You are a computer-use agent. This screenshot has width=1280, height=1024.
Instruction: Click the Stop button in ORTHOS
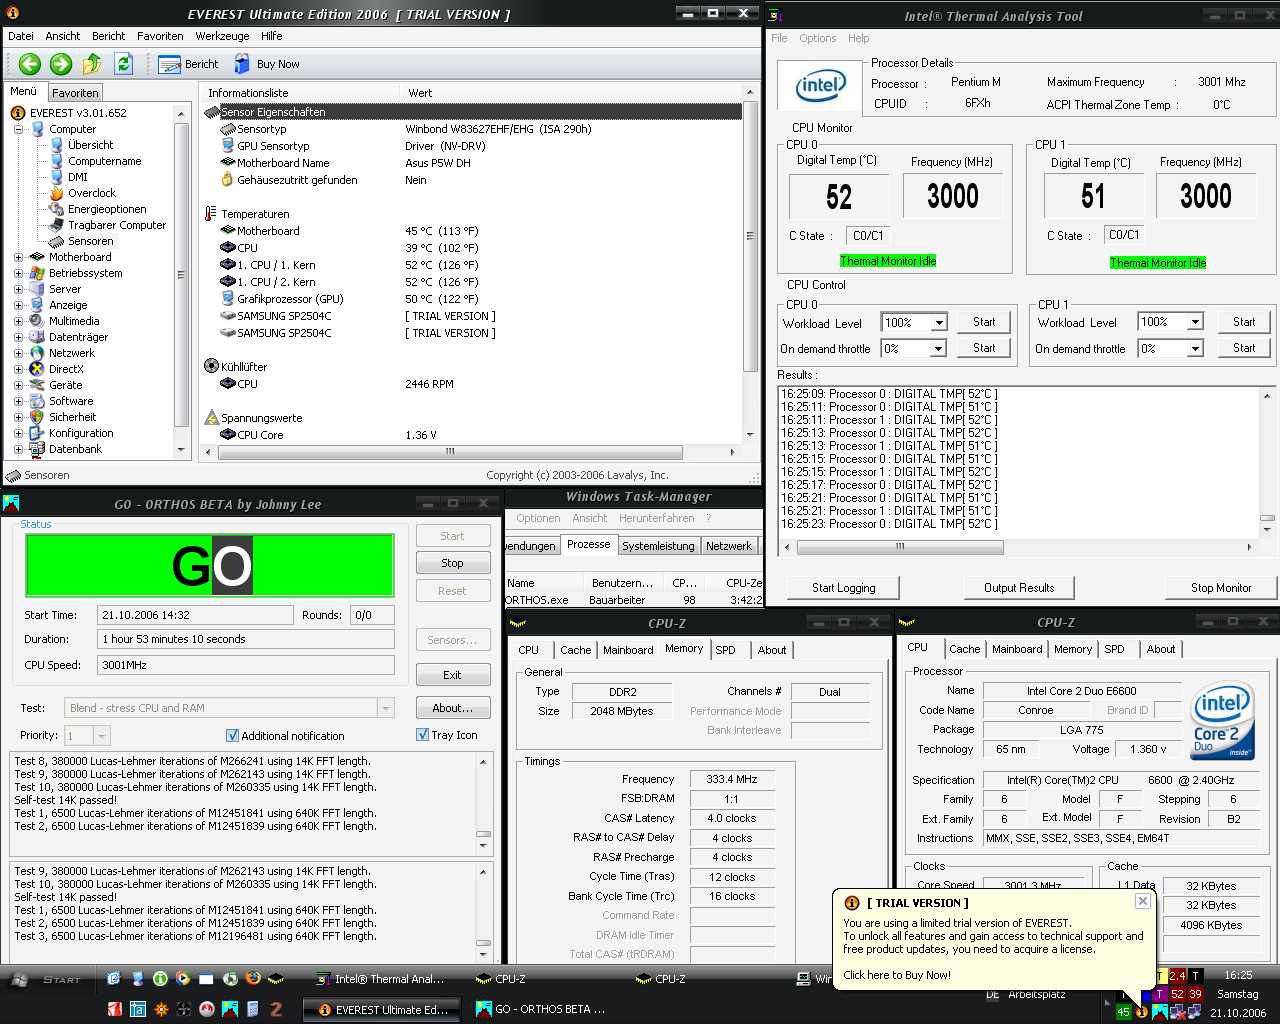click(x=453, y=563)
